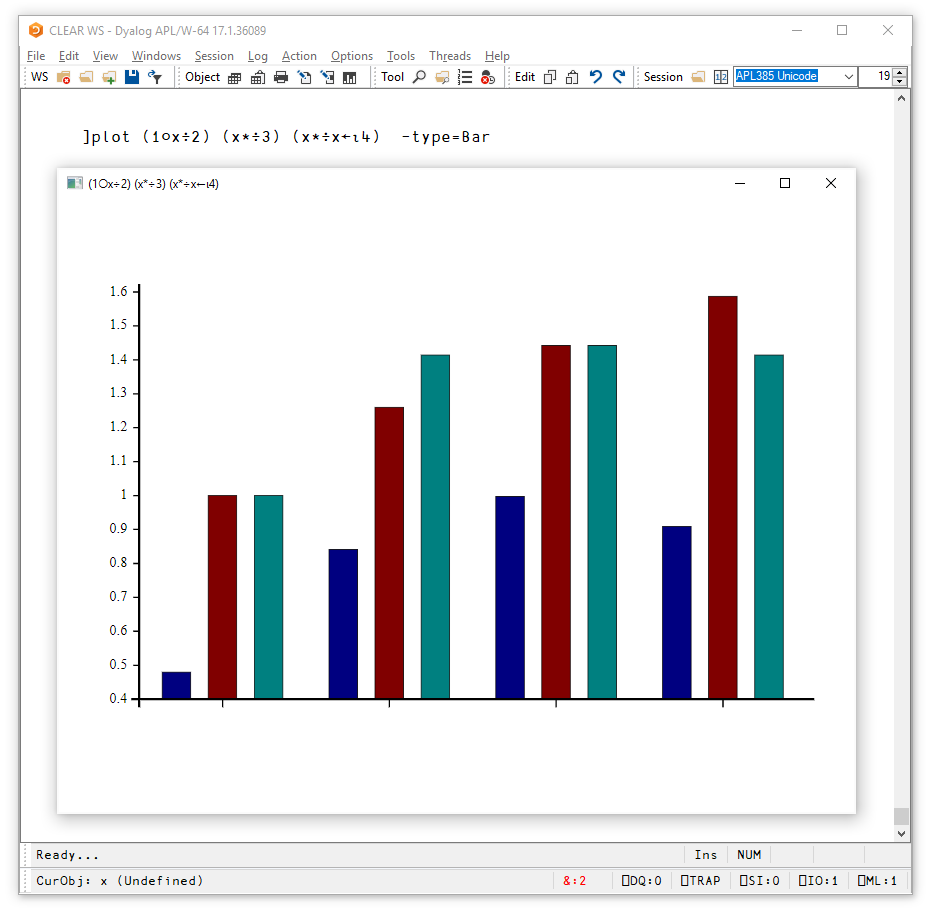Save the workspace using the floppy disk icon

132,77
